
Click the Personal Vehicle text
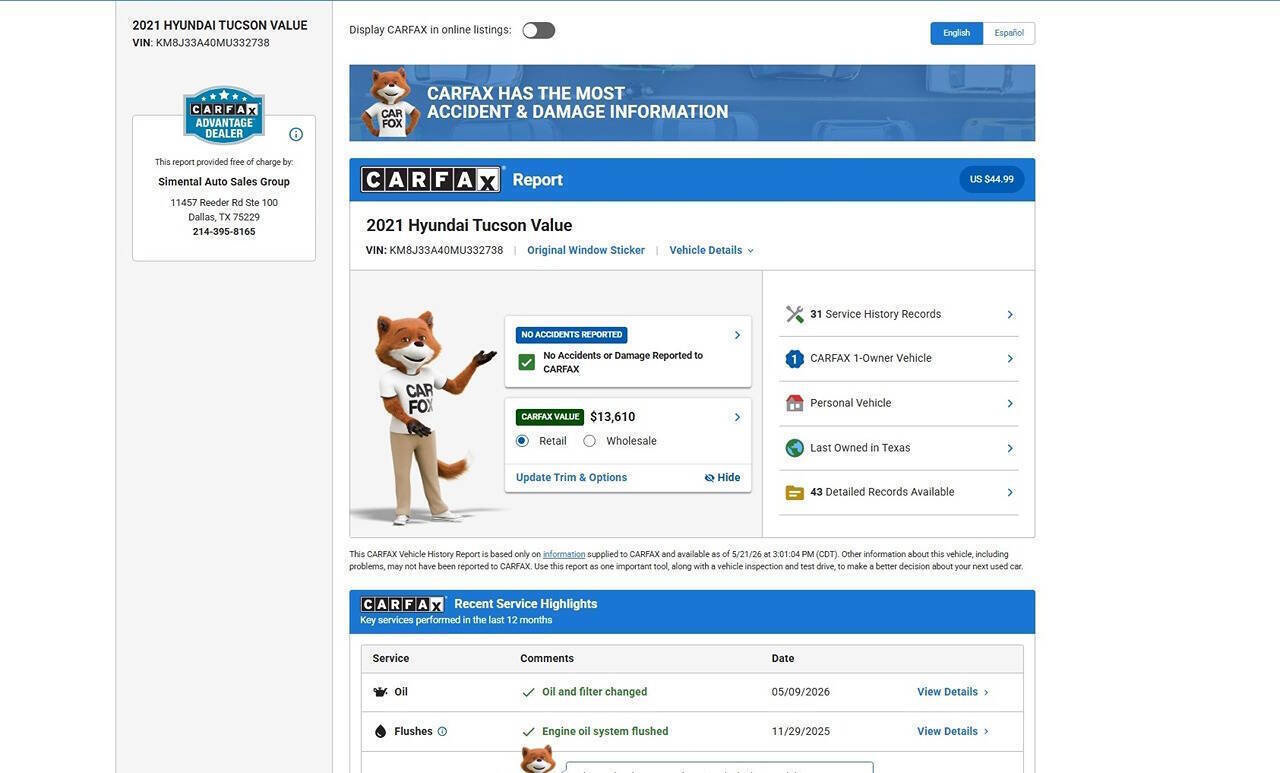[851, 403]
